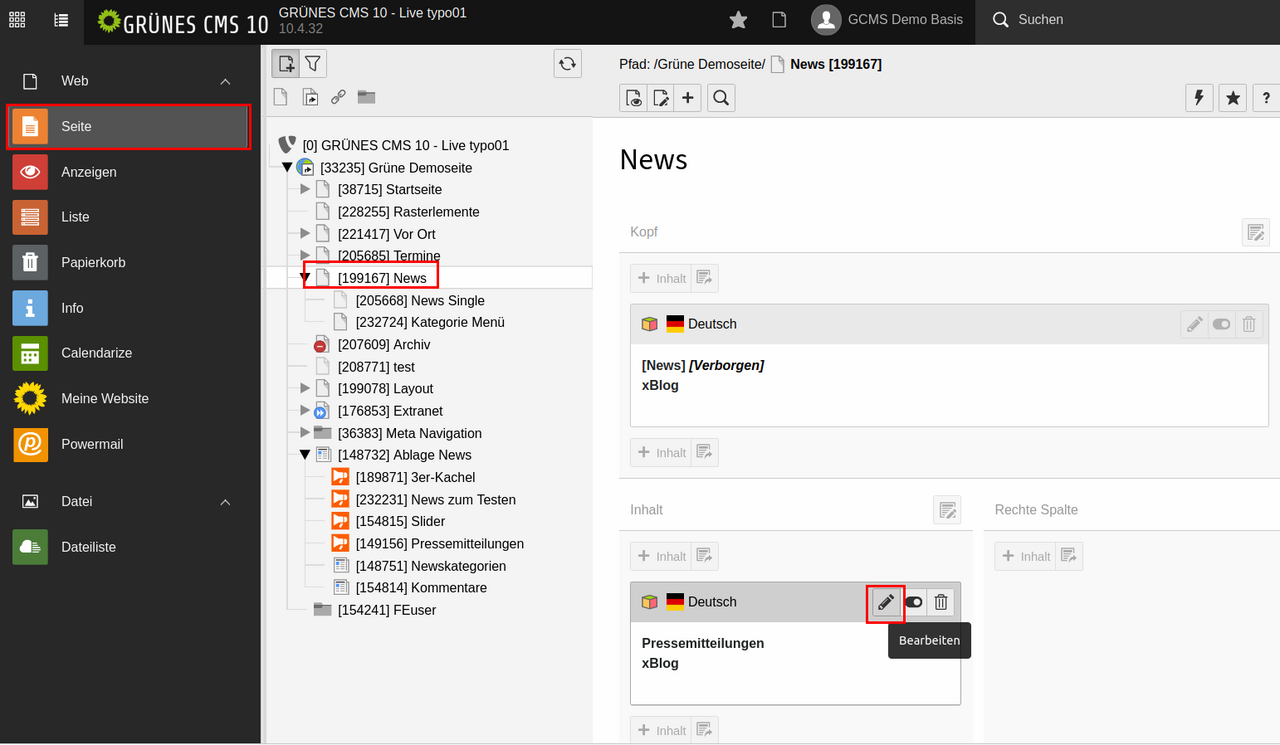Toggle visibility of hidden News element
1280x745 pixels.
tap(1221, 324)
